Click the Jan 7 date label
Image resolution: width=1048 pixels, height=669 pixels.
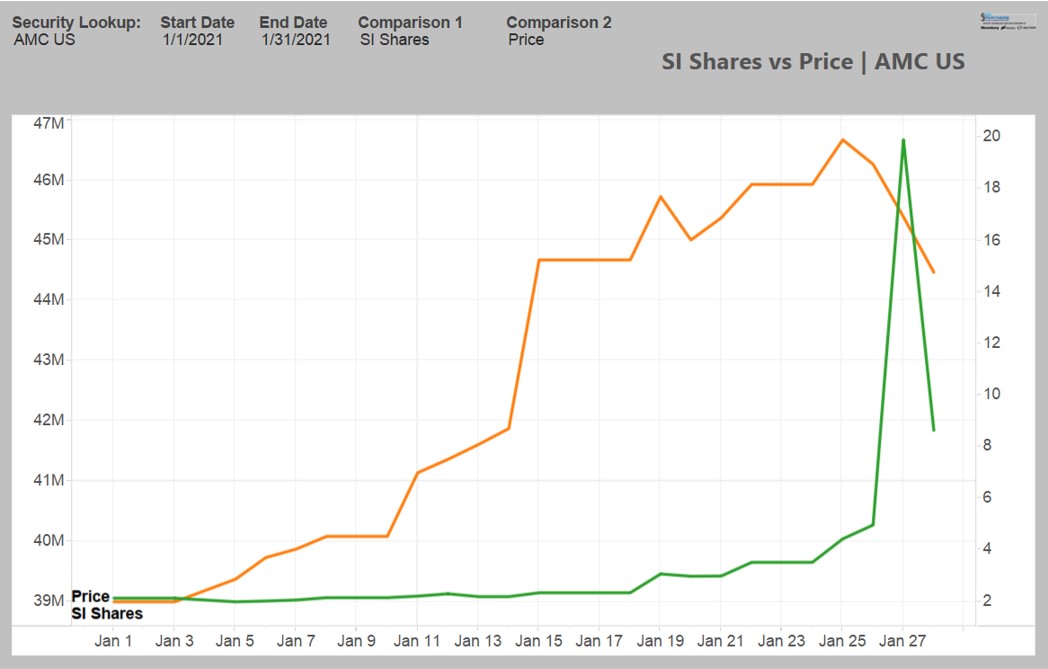(x=295, y=641)
